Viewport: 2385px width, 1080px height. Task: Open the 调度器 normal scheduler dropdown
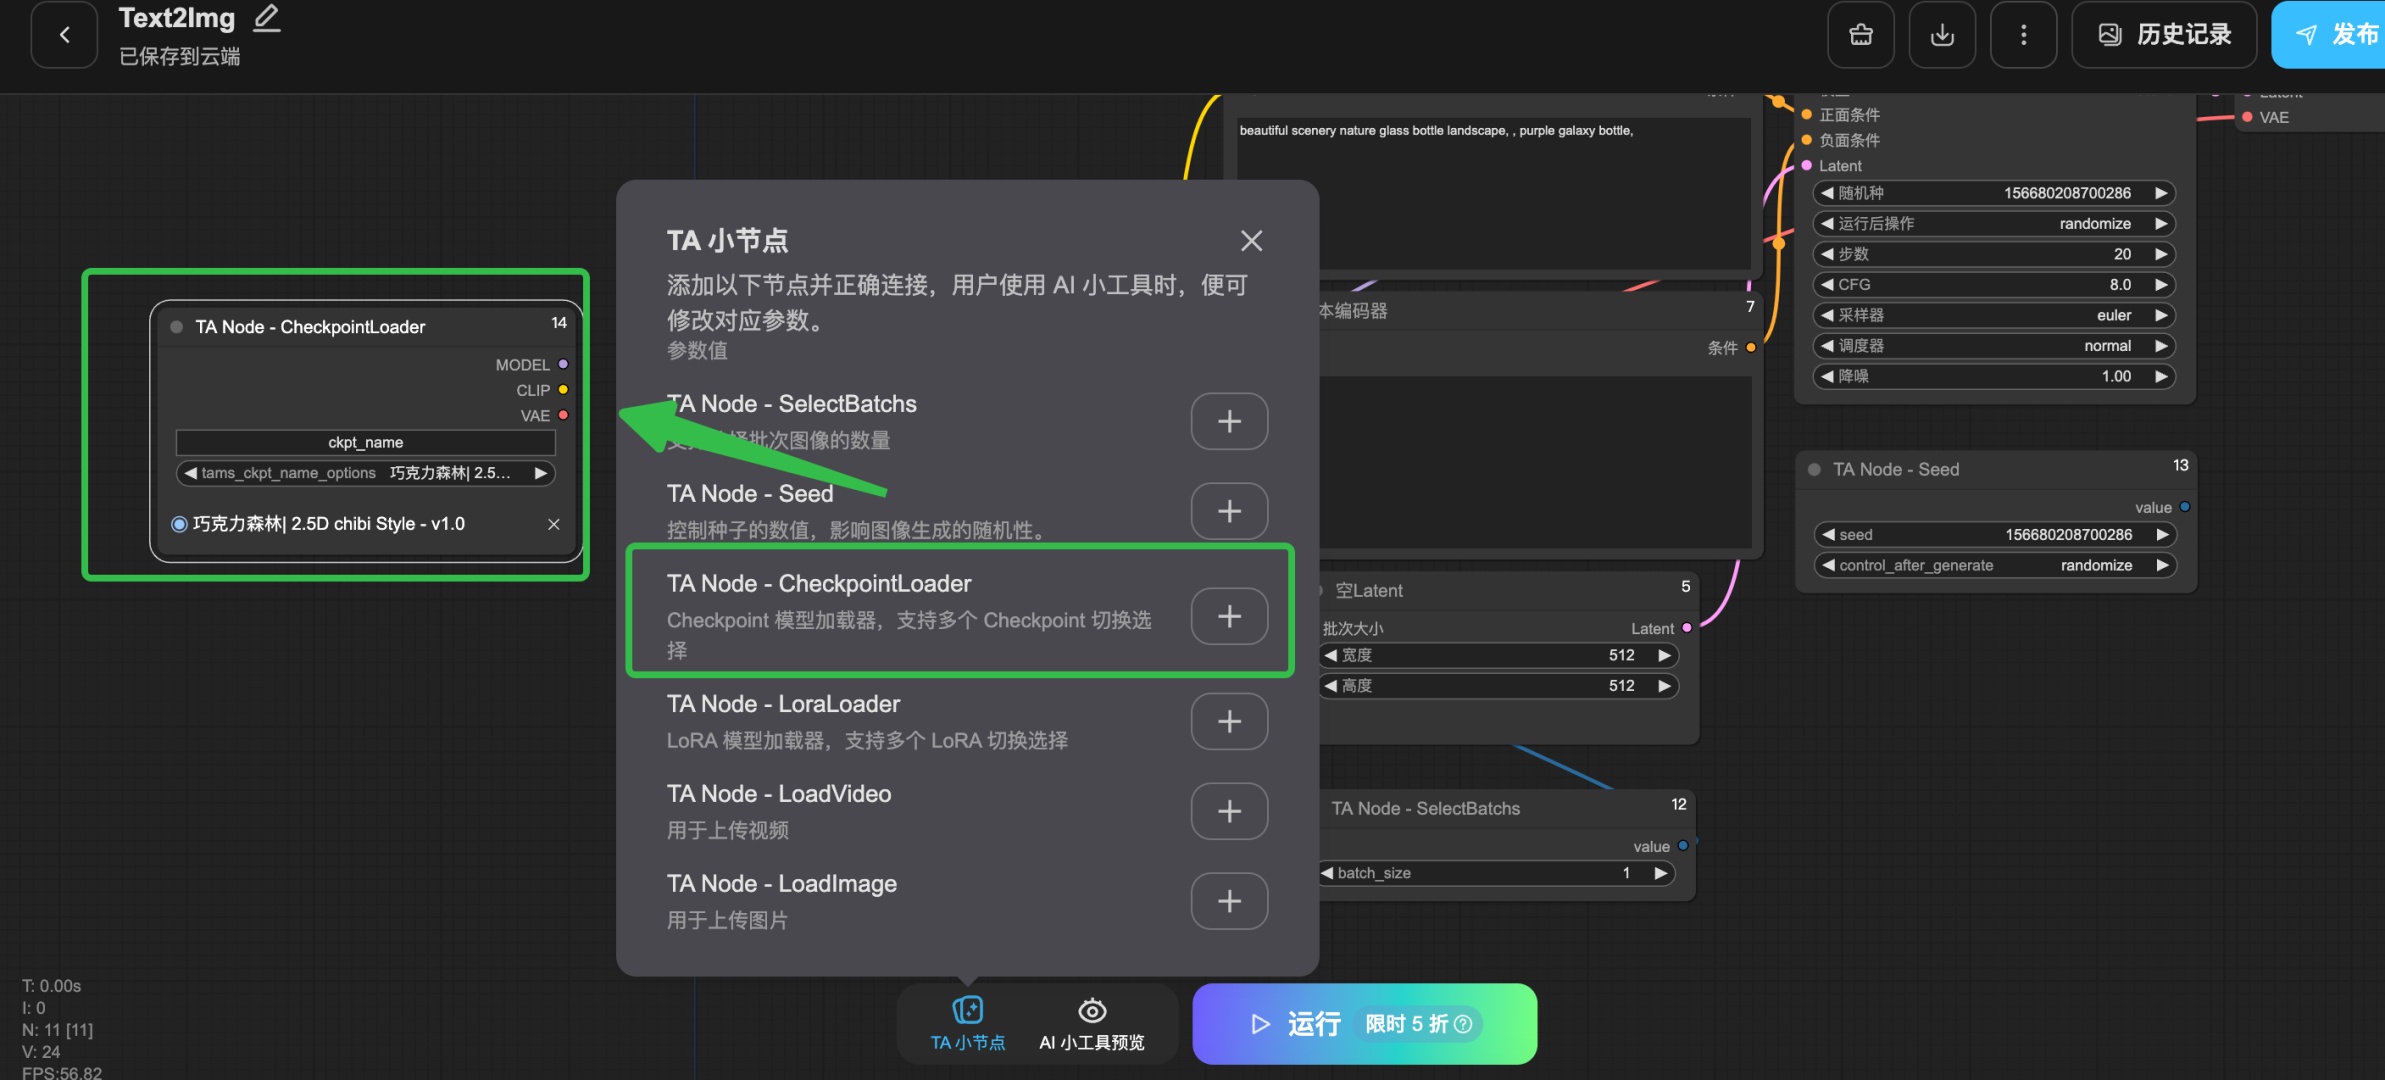point(1994,346)
